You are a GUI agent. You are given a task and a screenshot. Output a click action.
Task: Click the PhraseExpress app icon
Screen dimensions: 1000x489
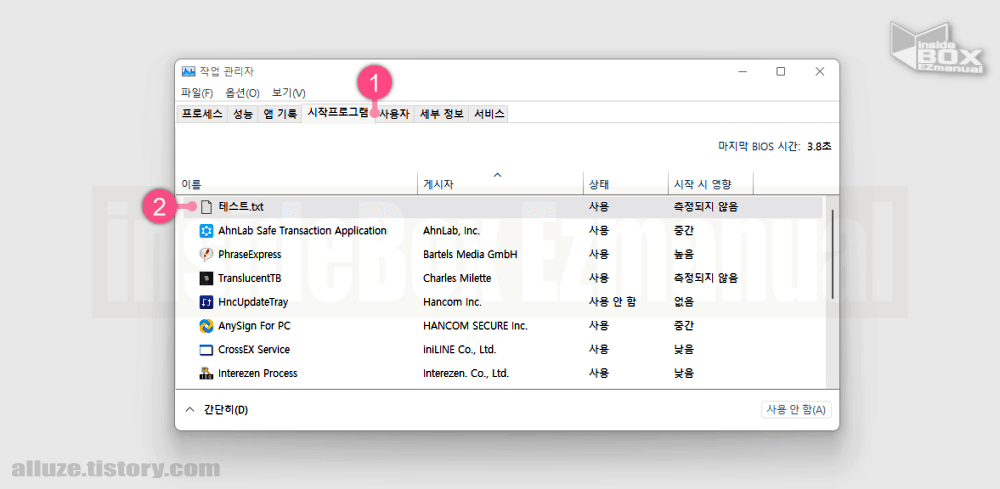point(205,254)
